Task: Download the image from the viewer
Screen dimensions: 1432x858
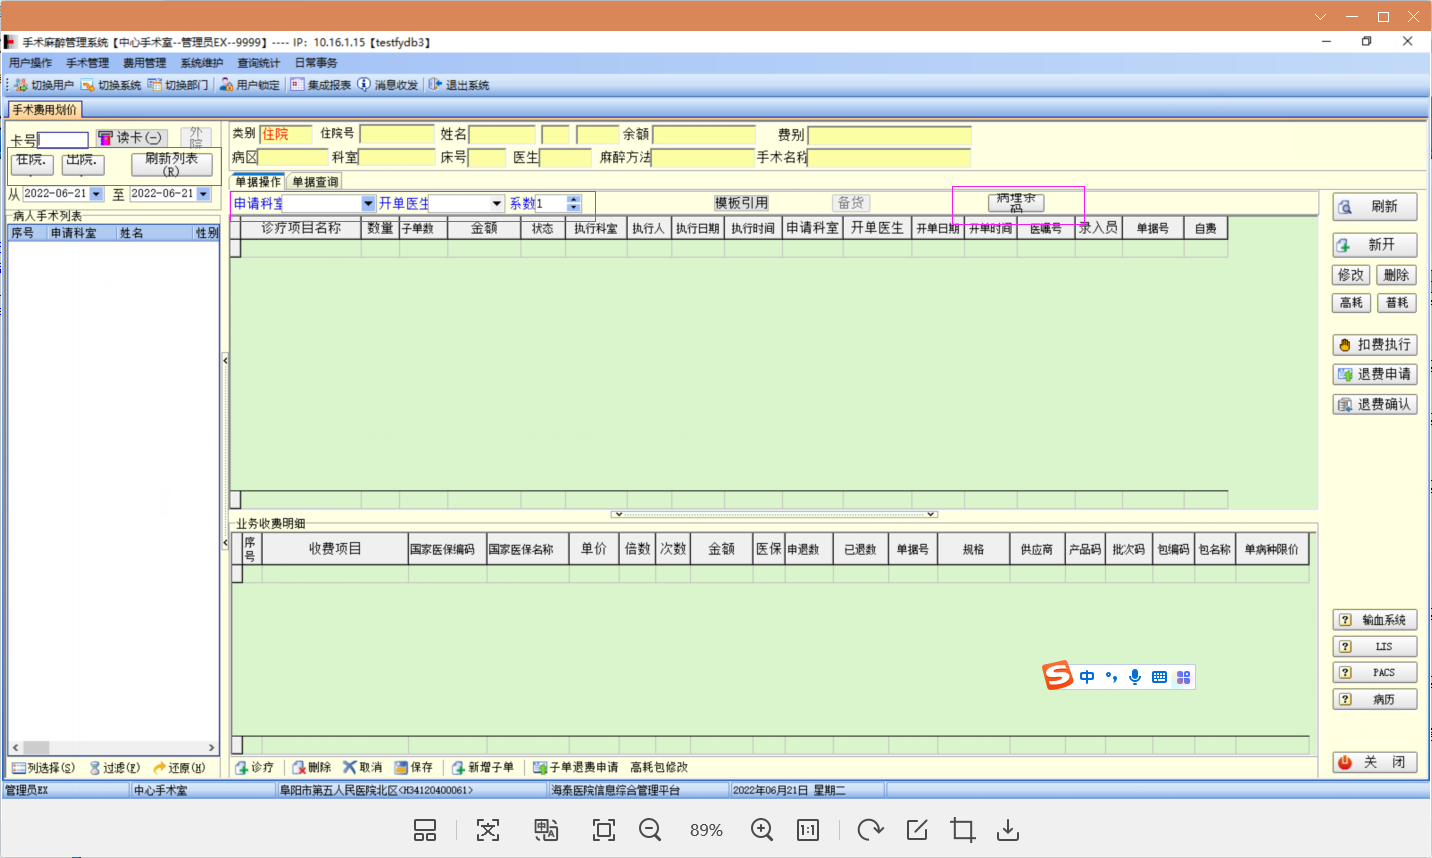Action: (x=1008, y=830)
